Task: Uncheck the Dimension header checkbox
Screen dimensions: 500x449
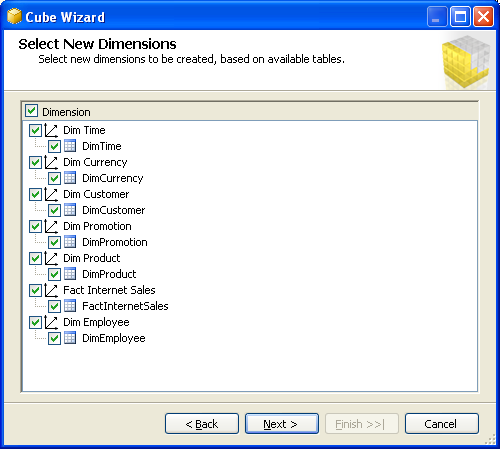Action: click(31, 111)
